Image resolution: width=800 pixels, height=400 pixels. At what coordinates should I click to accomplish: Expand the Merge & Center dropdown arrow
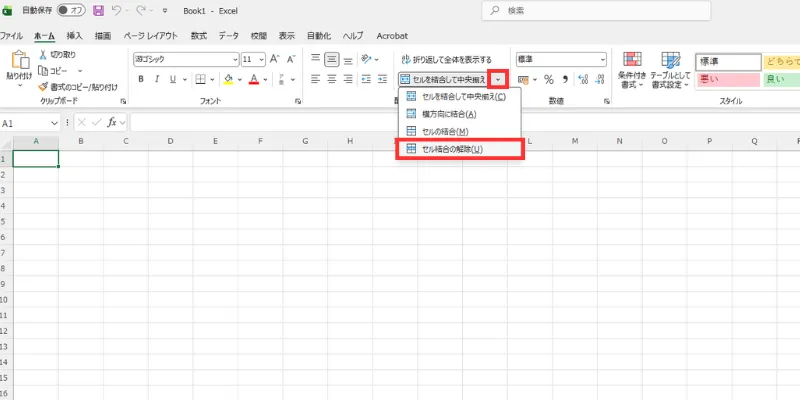click(x=497, y=79)
